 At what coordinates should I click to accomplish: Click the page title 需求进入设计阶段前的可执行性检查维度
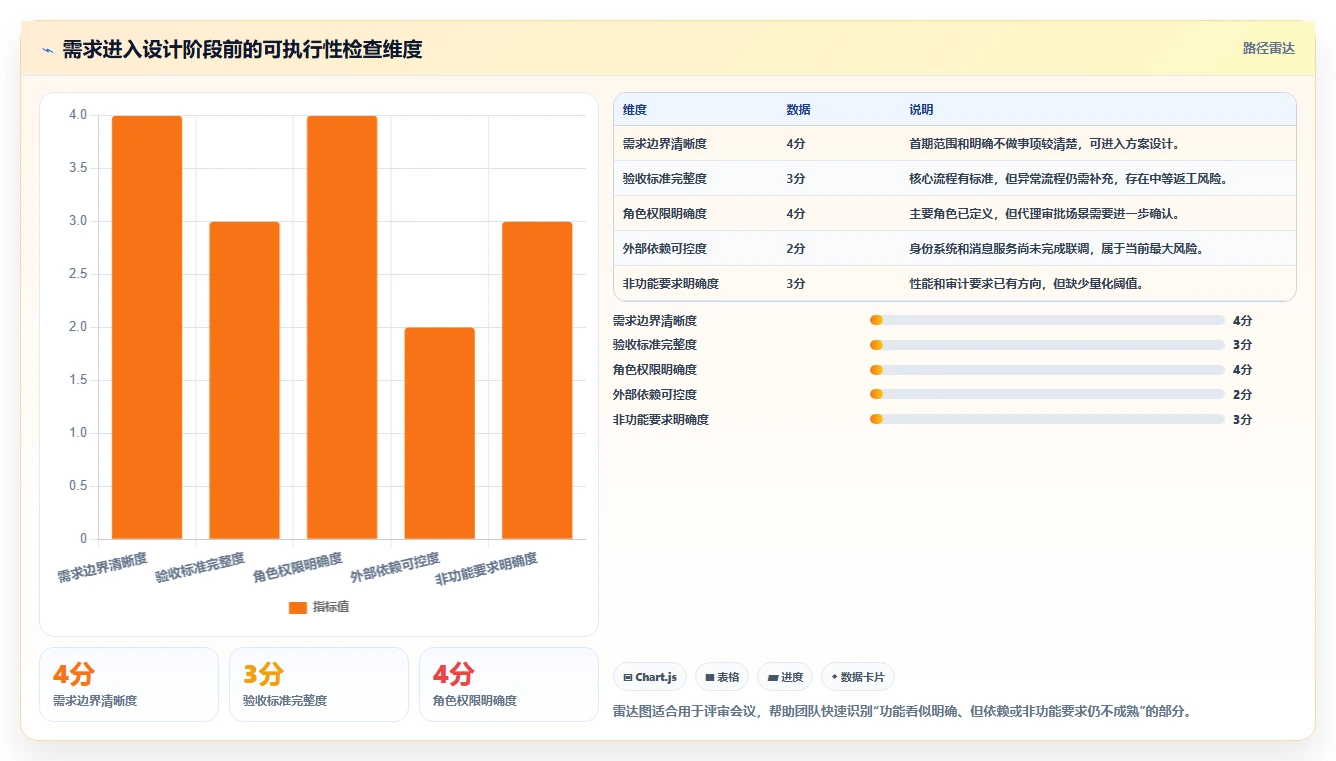pos(242,50)
